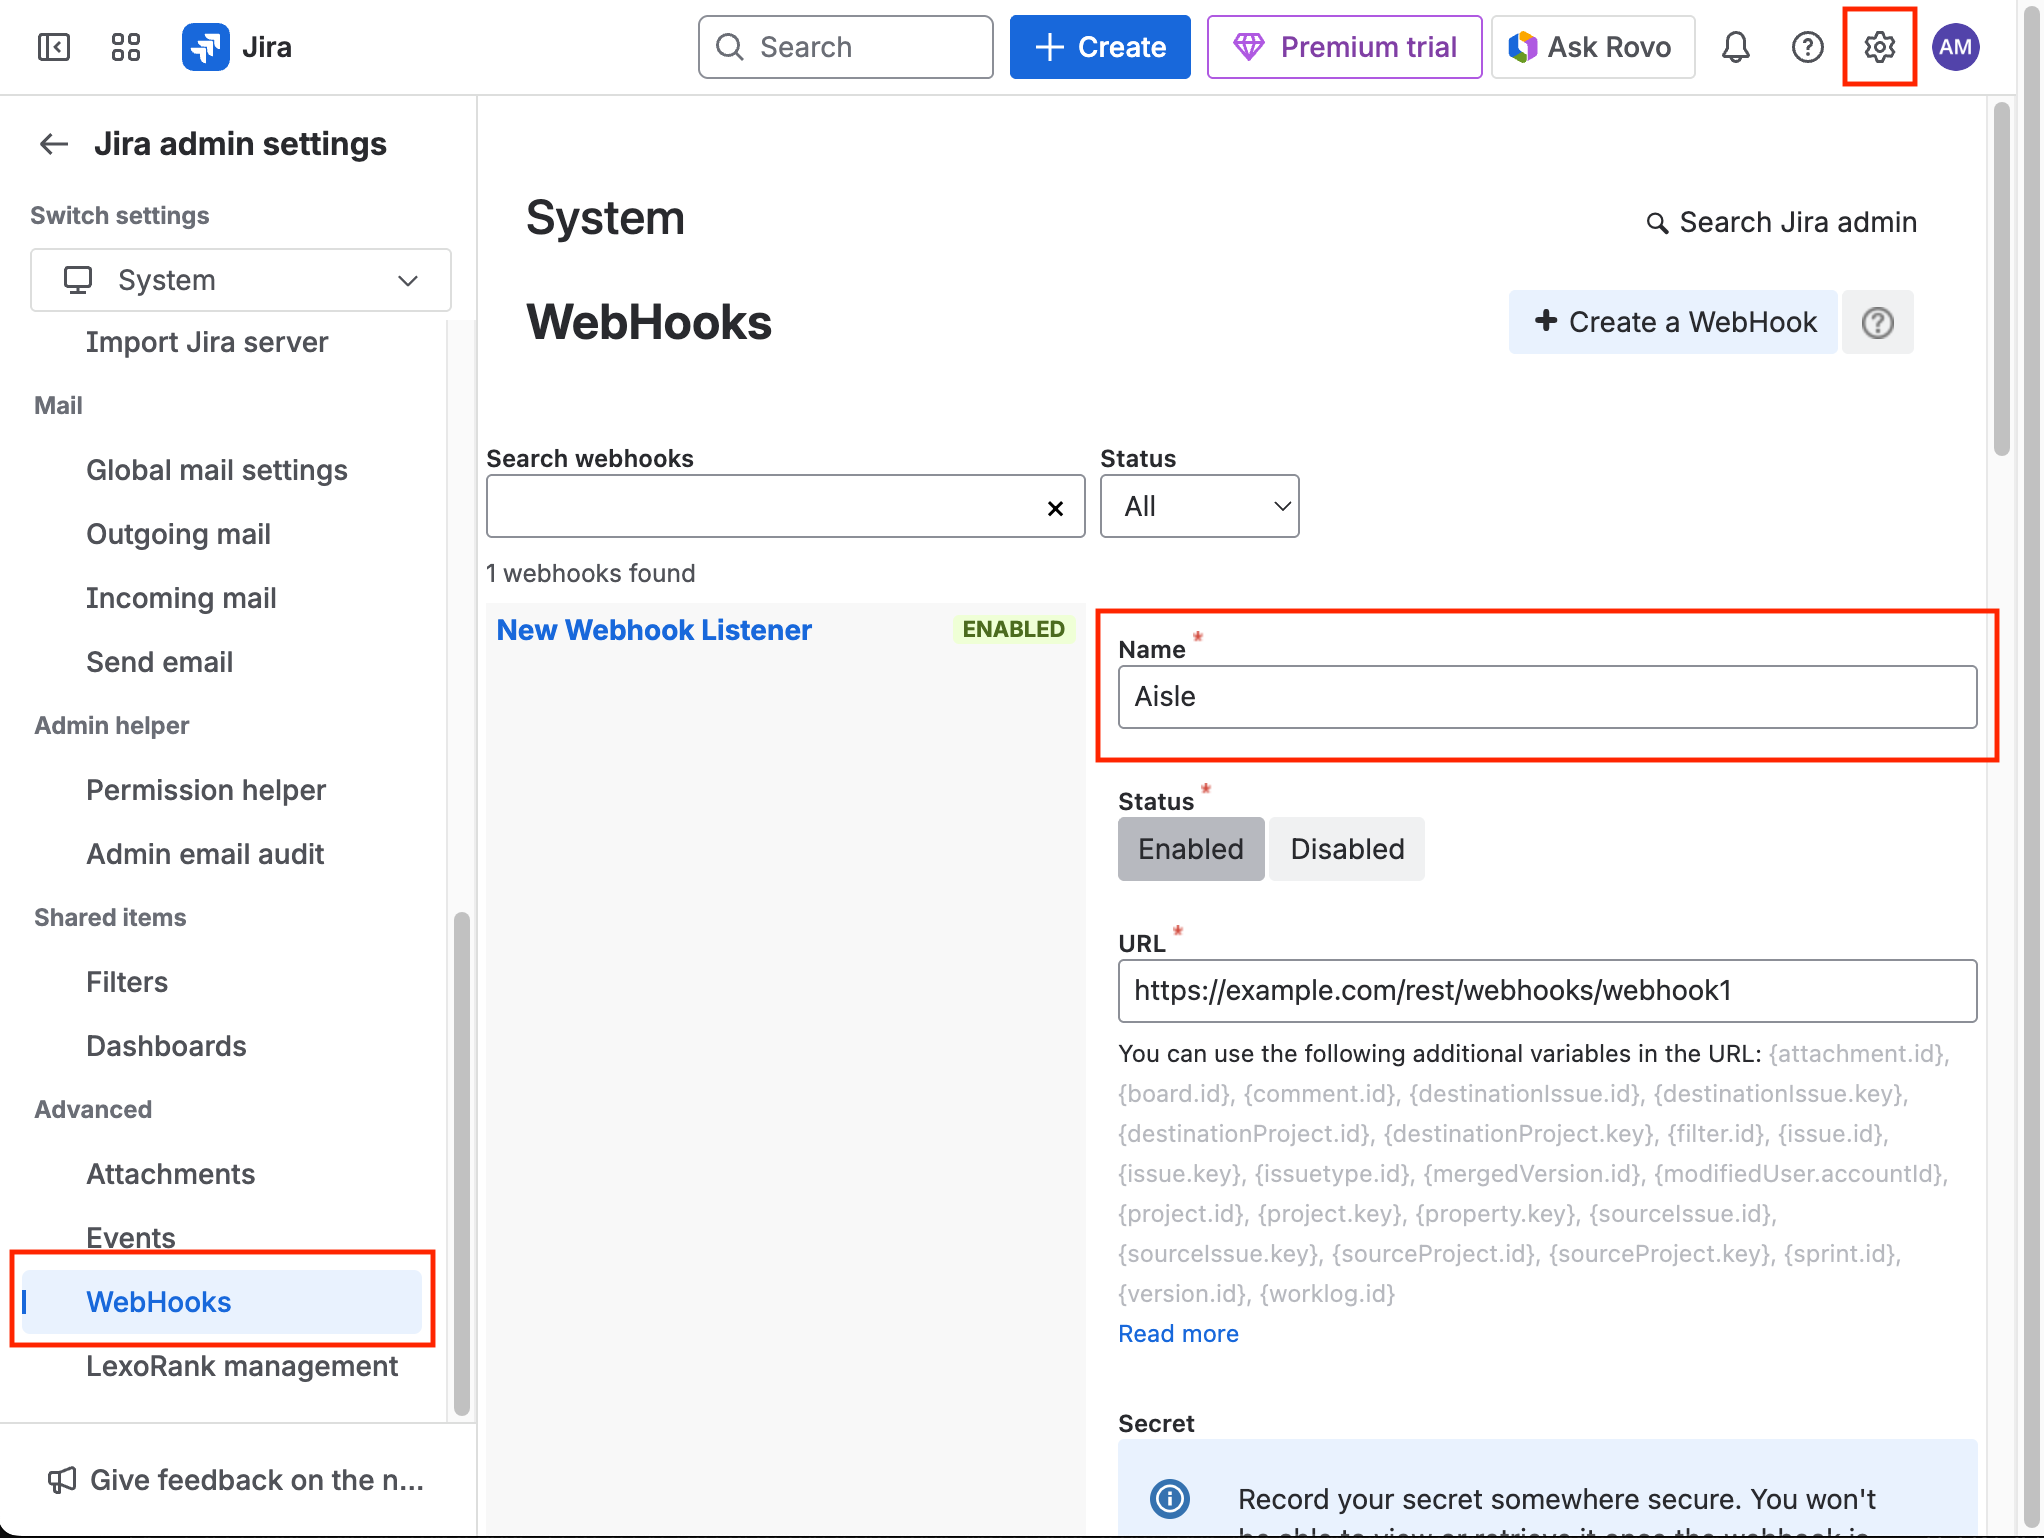
Task: Select WebHooks in the Advanced section
Action: click(159, 1302)
